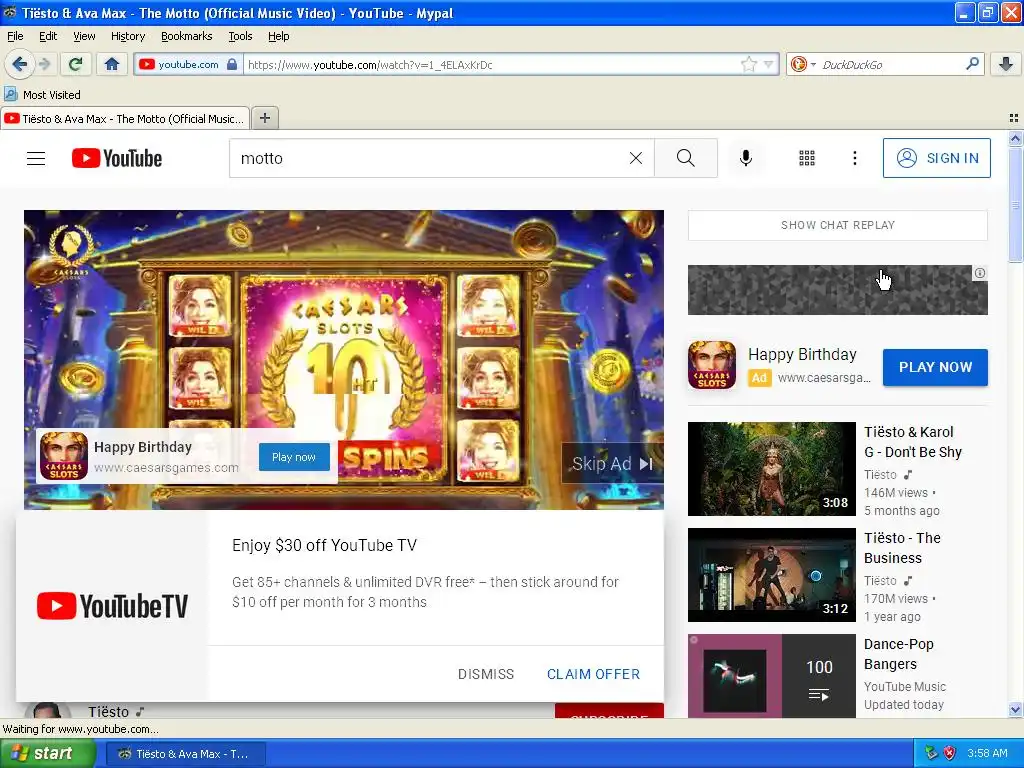Click the Skip Ad button
This screenshot has width=1024, height=768.
click(x=612, y=464)
